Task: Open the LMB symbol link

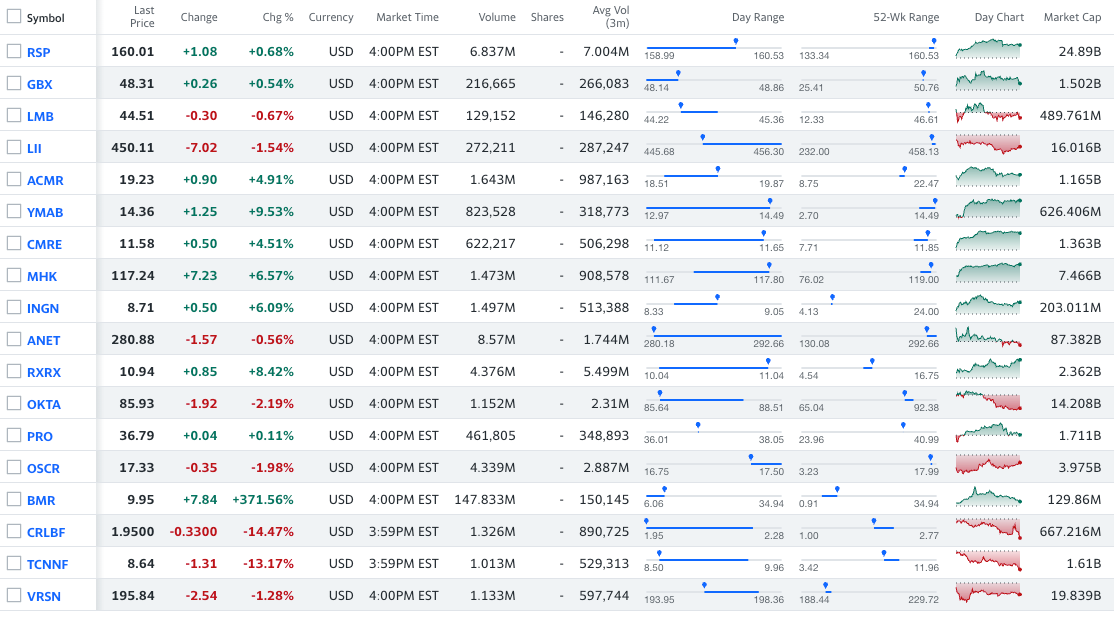Action: point(40,117)
